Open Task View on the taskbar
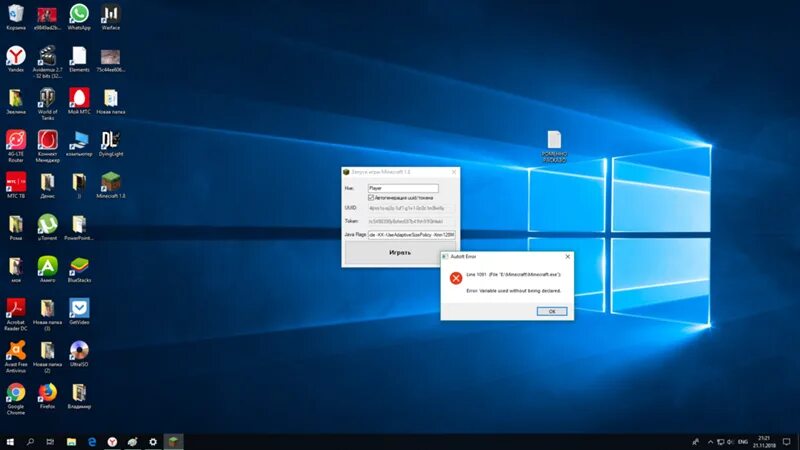 coord(50,442)
